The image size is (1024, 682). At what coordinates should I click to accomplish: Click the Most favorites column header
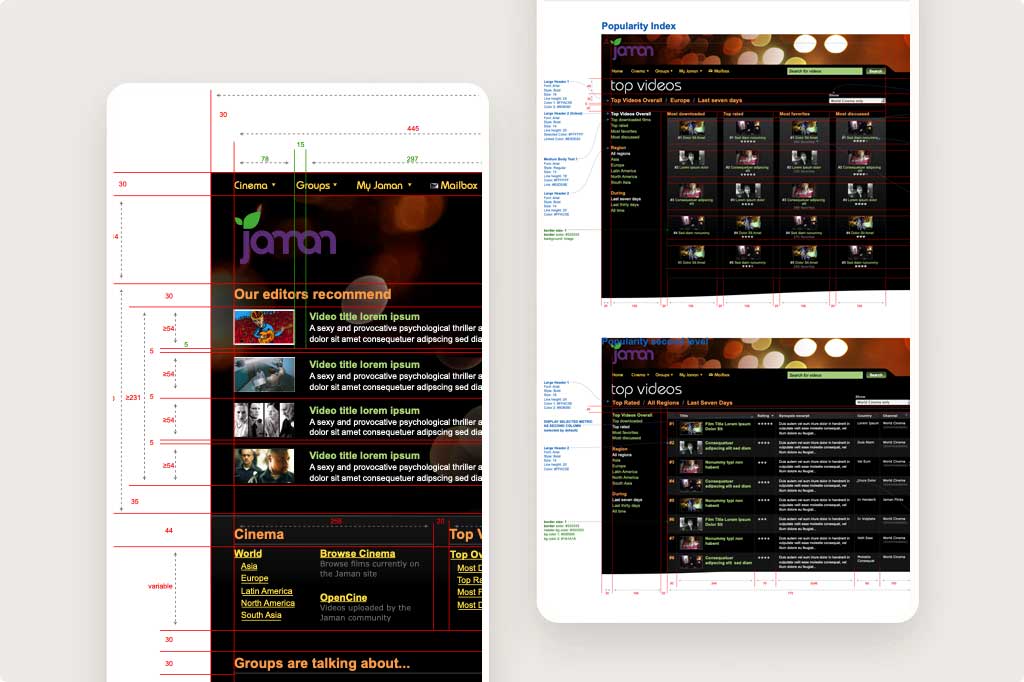point(795,114)
